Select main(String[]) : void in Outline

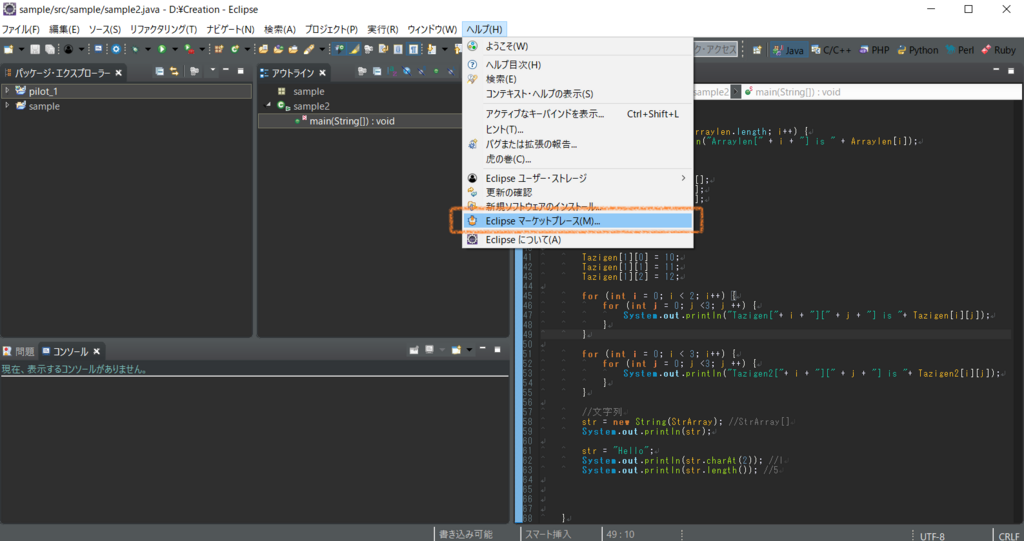tap(351, 121)
